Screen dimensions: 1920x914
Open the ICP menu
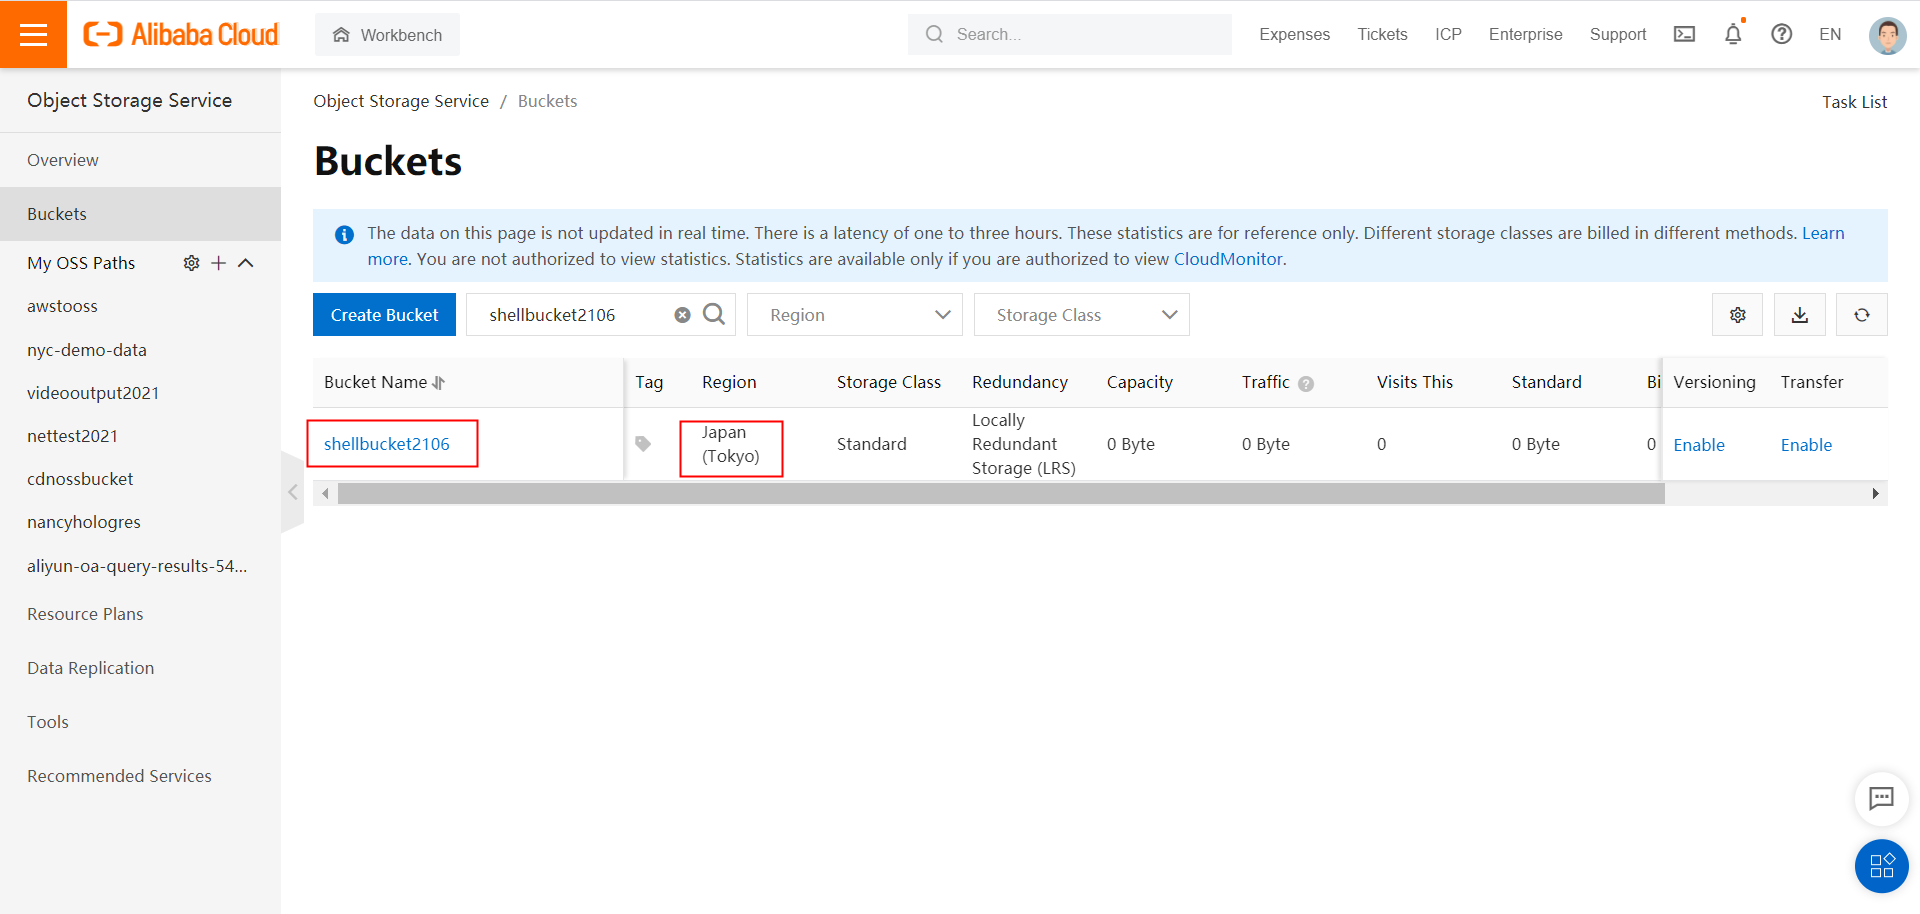pyautogui.click(x=1448, y=34)
